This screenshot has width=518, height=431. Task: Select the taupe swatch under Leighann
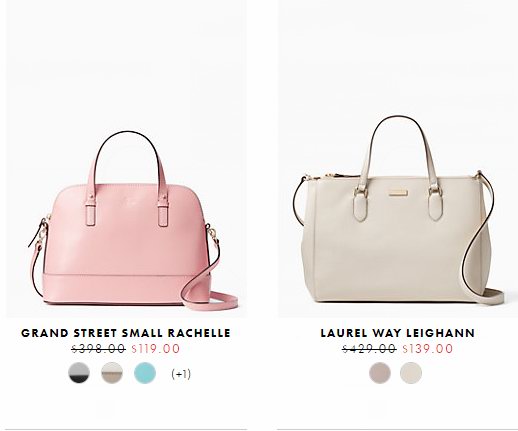tap(380, 373)
